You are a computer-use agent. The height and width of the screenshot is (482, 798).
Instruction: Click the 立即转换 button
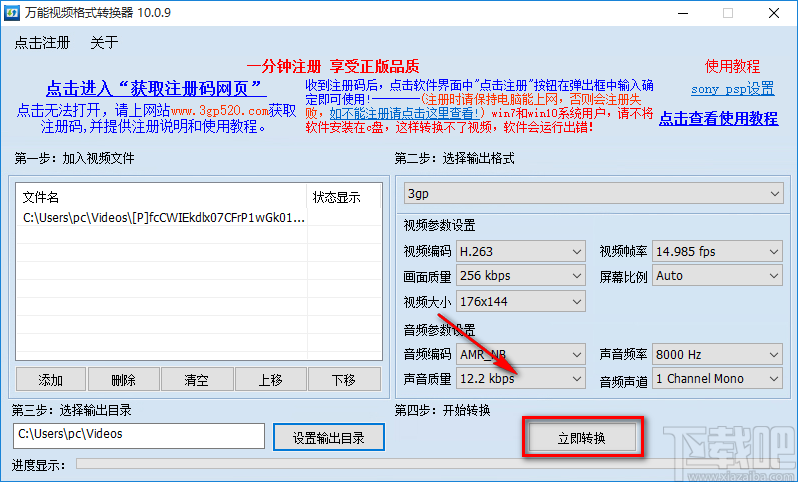pyautogui.click(x=583, y=437)
